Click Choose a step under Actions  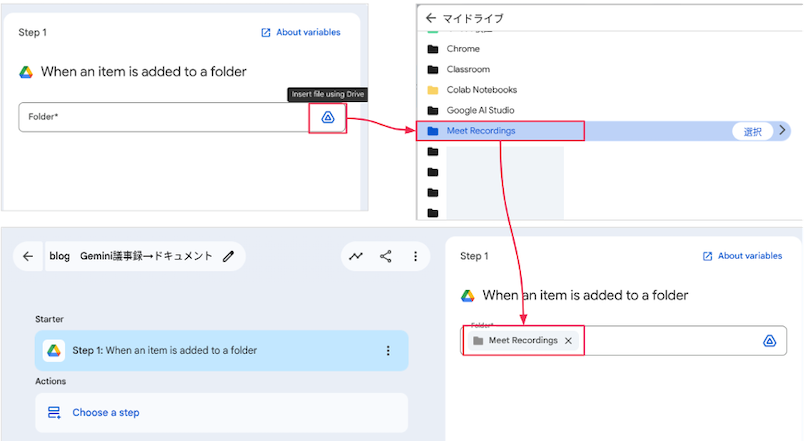pyautogui.click(x=106, y=412)
